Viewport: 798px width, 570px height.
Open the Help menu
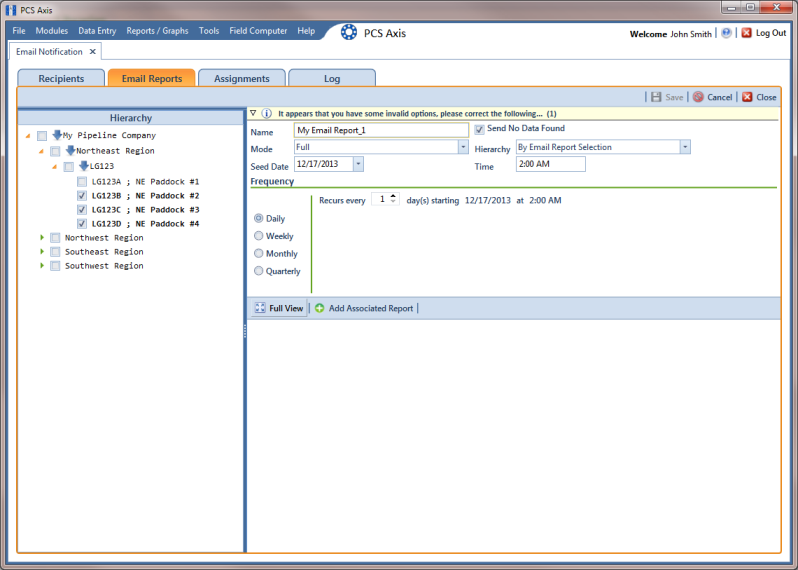click(x=306, y=31)
